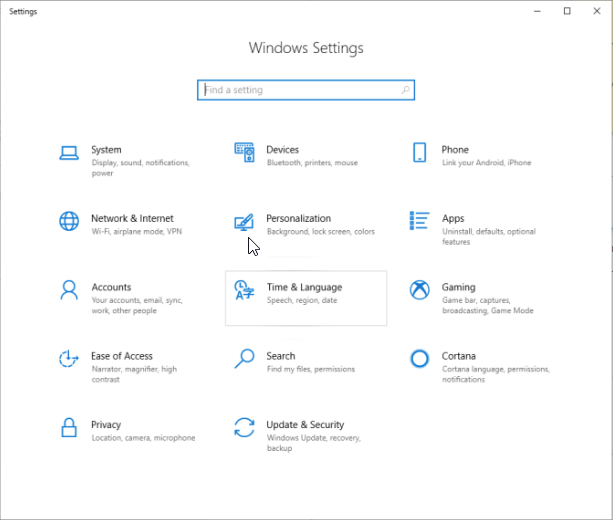Click the Phone icon
613x520 pixels.
pos(419,152)
